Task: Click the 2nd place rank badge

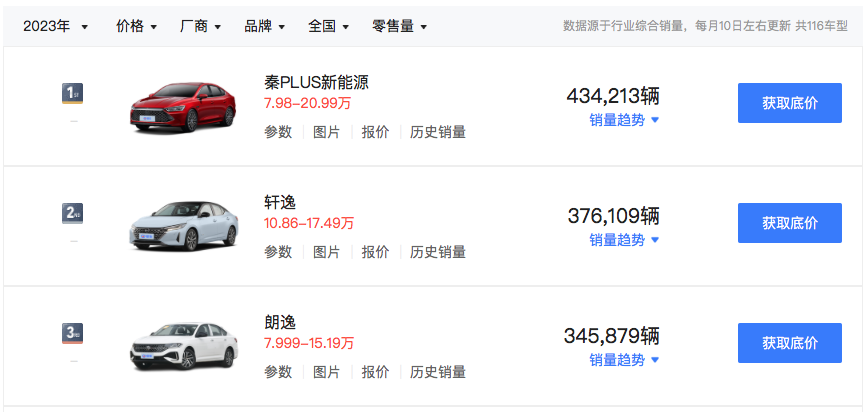Action: (x=72, y=213)
